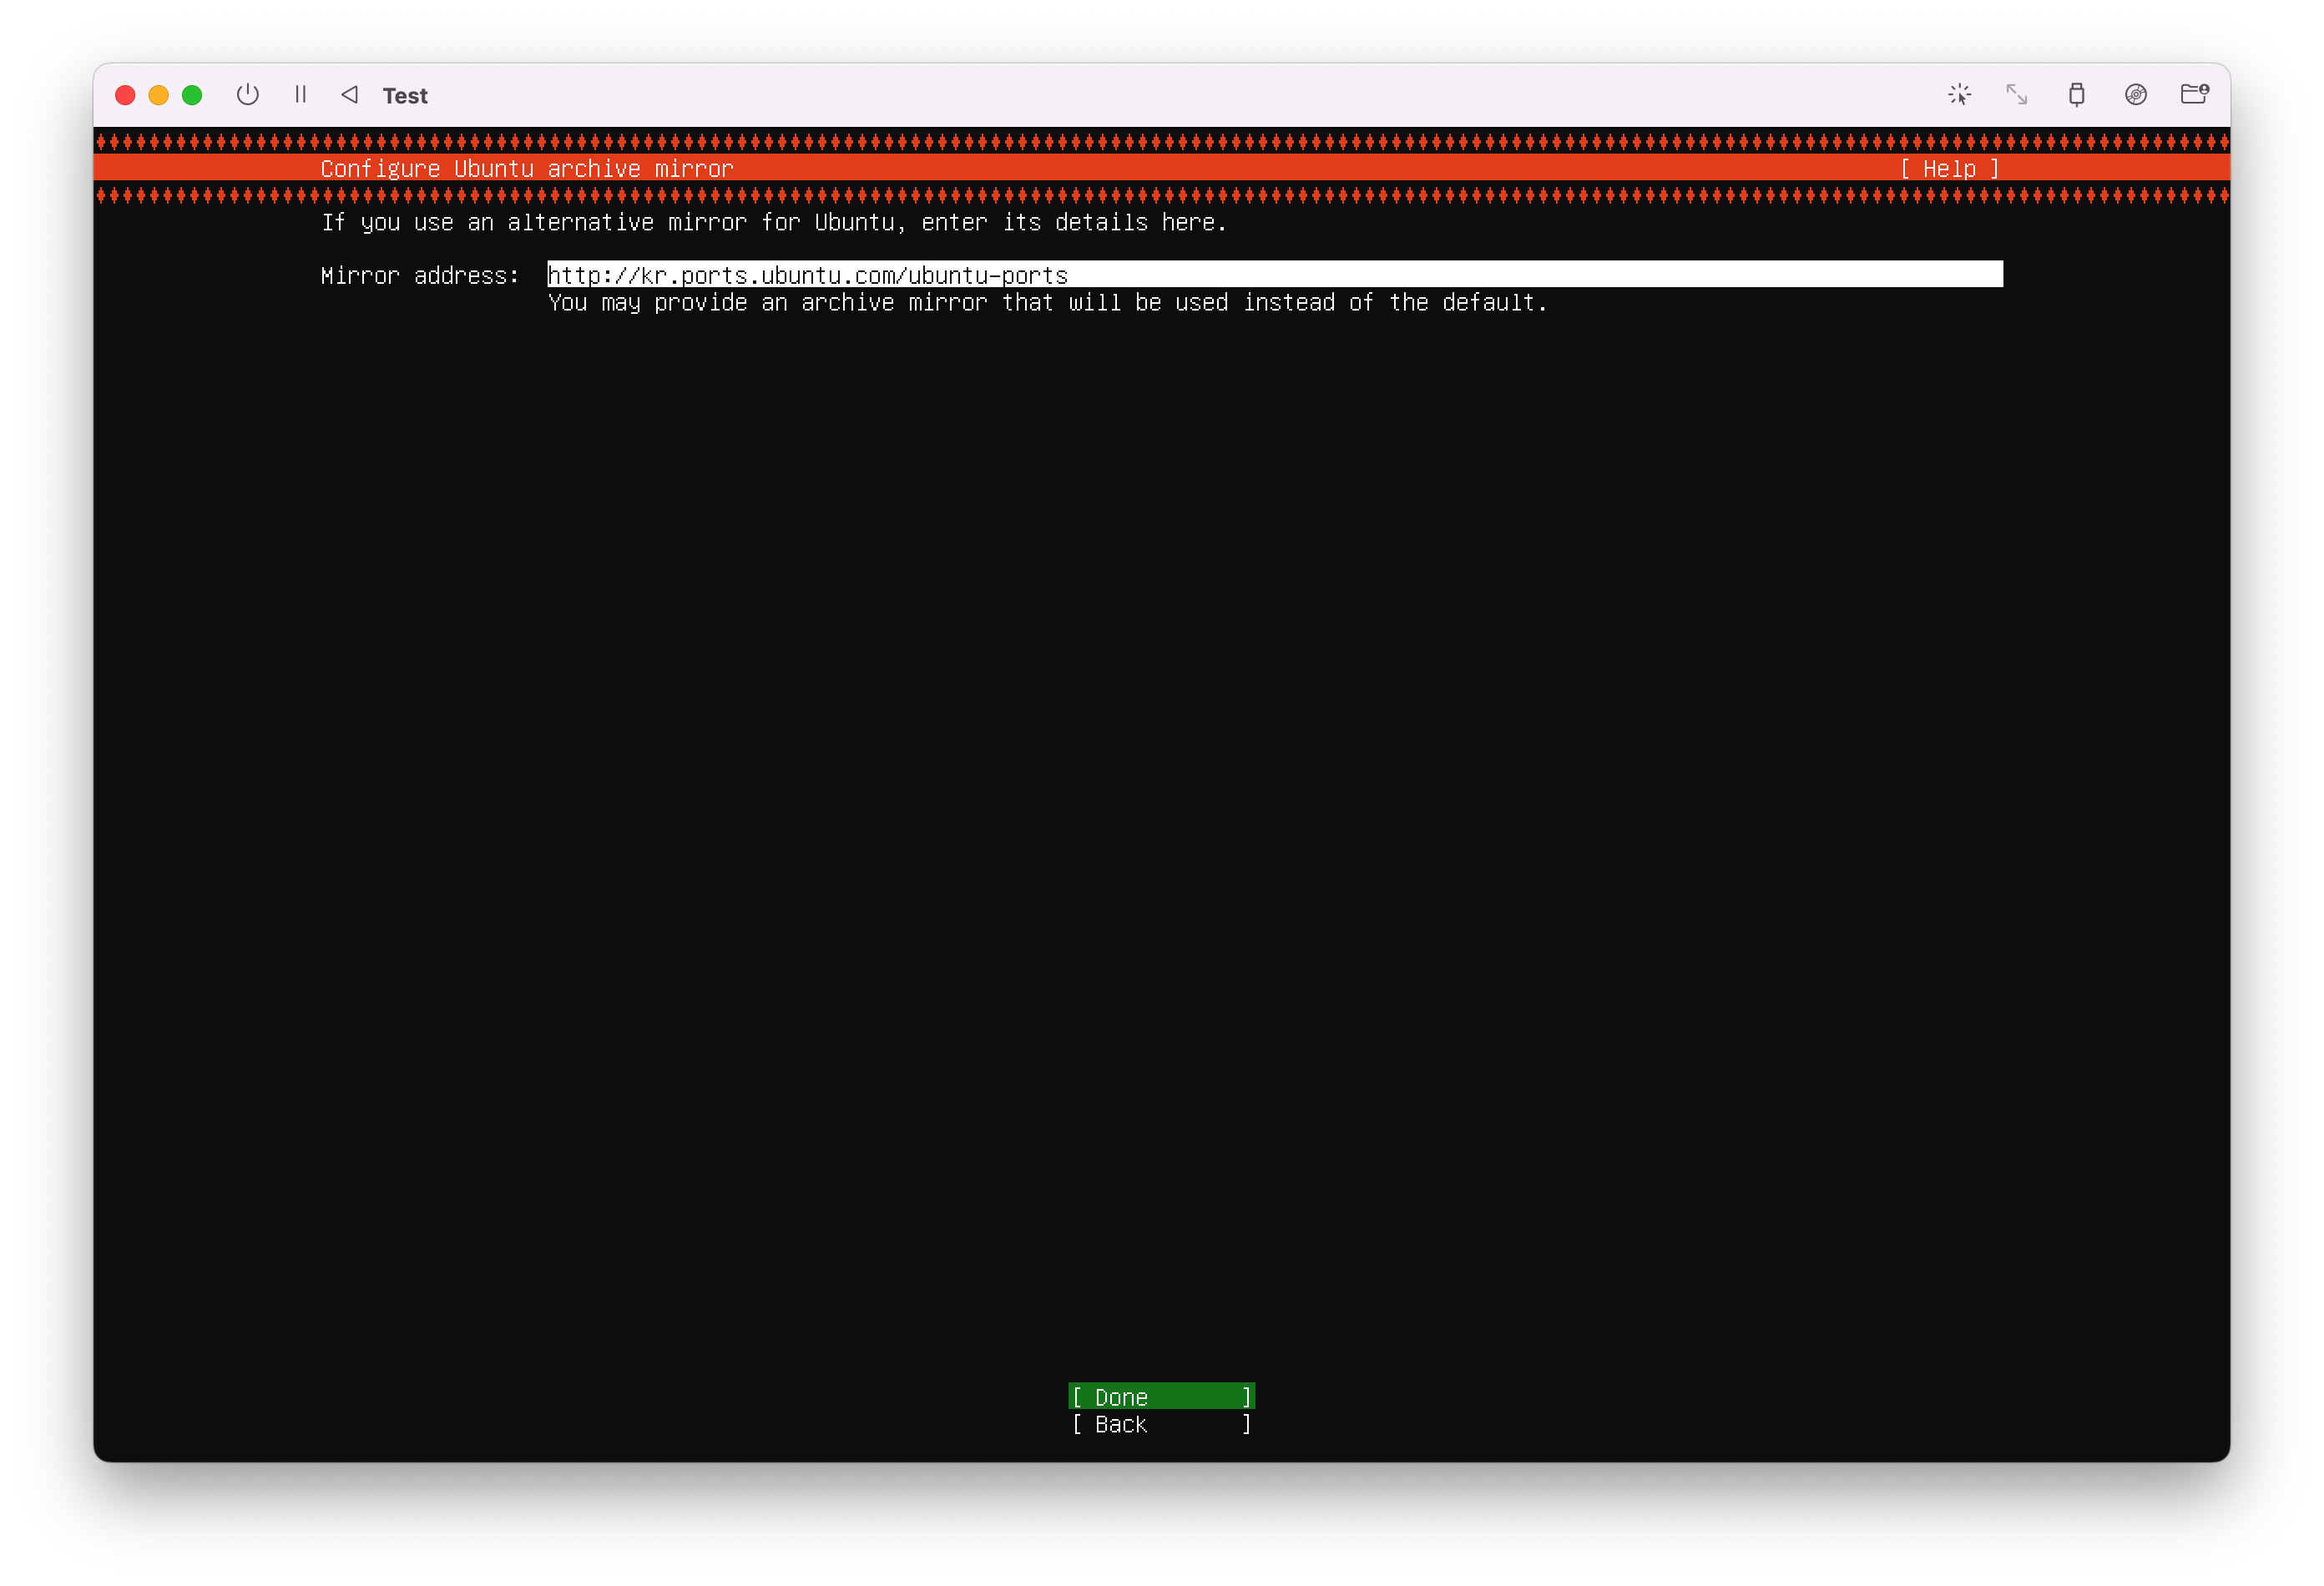Click the alternative mirror instruction text

click(773, 223)
